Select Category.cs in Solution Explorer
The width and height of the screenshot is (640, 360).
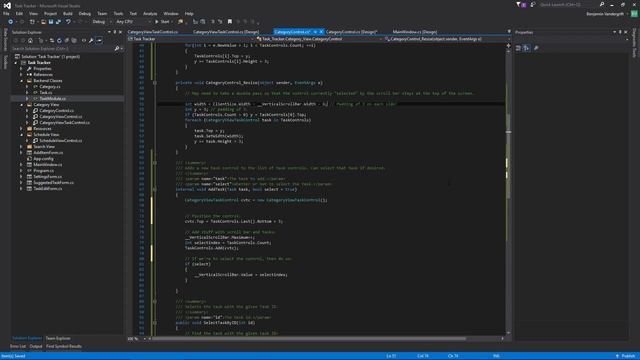[x=50, y=87]
